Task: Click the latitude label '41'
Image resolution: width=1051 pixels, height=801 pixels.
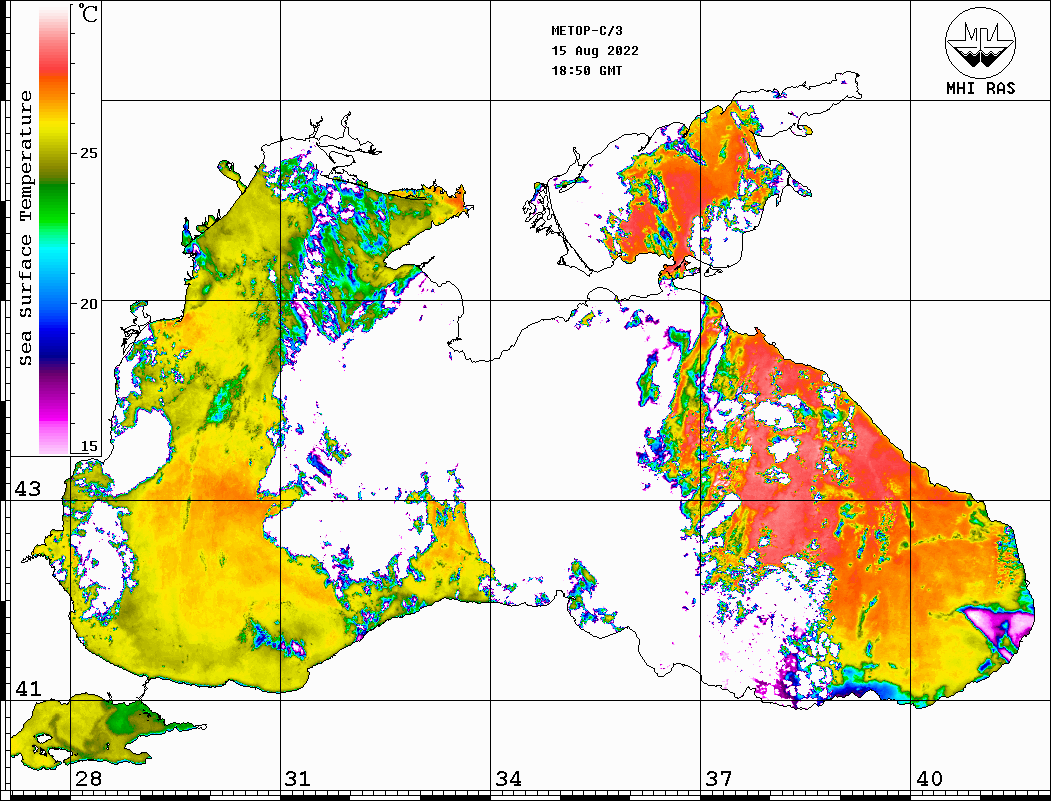Action: 28,689
